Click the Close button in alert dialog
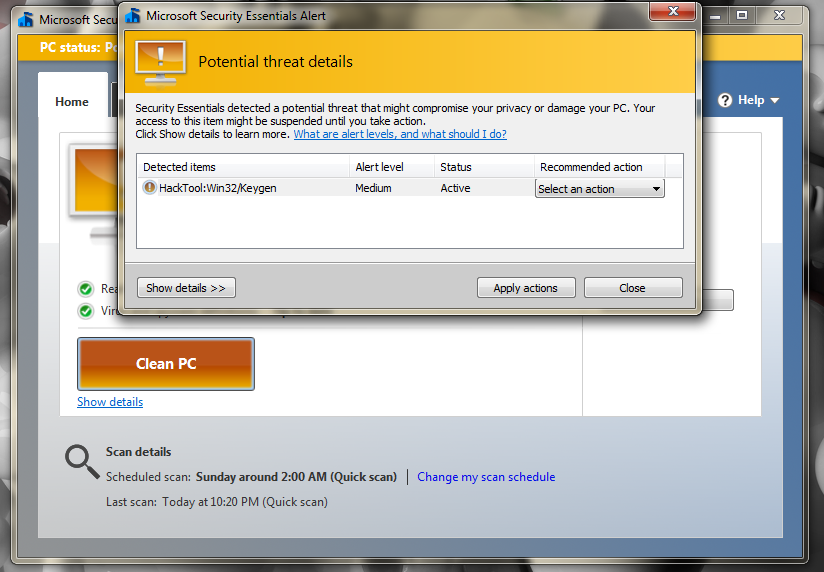This screenshot has height=572, width=824. point(633,288)
